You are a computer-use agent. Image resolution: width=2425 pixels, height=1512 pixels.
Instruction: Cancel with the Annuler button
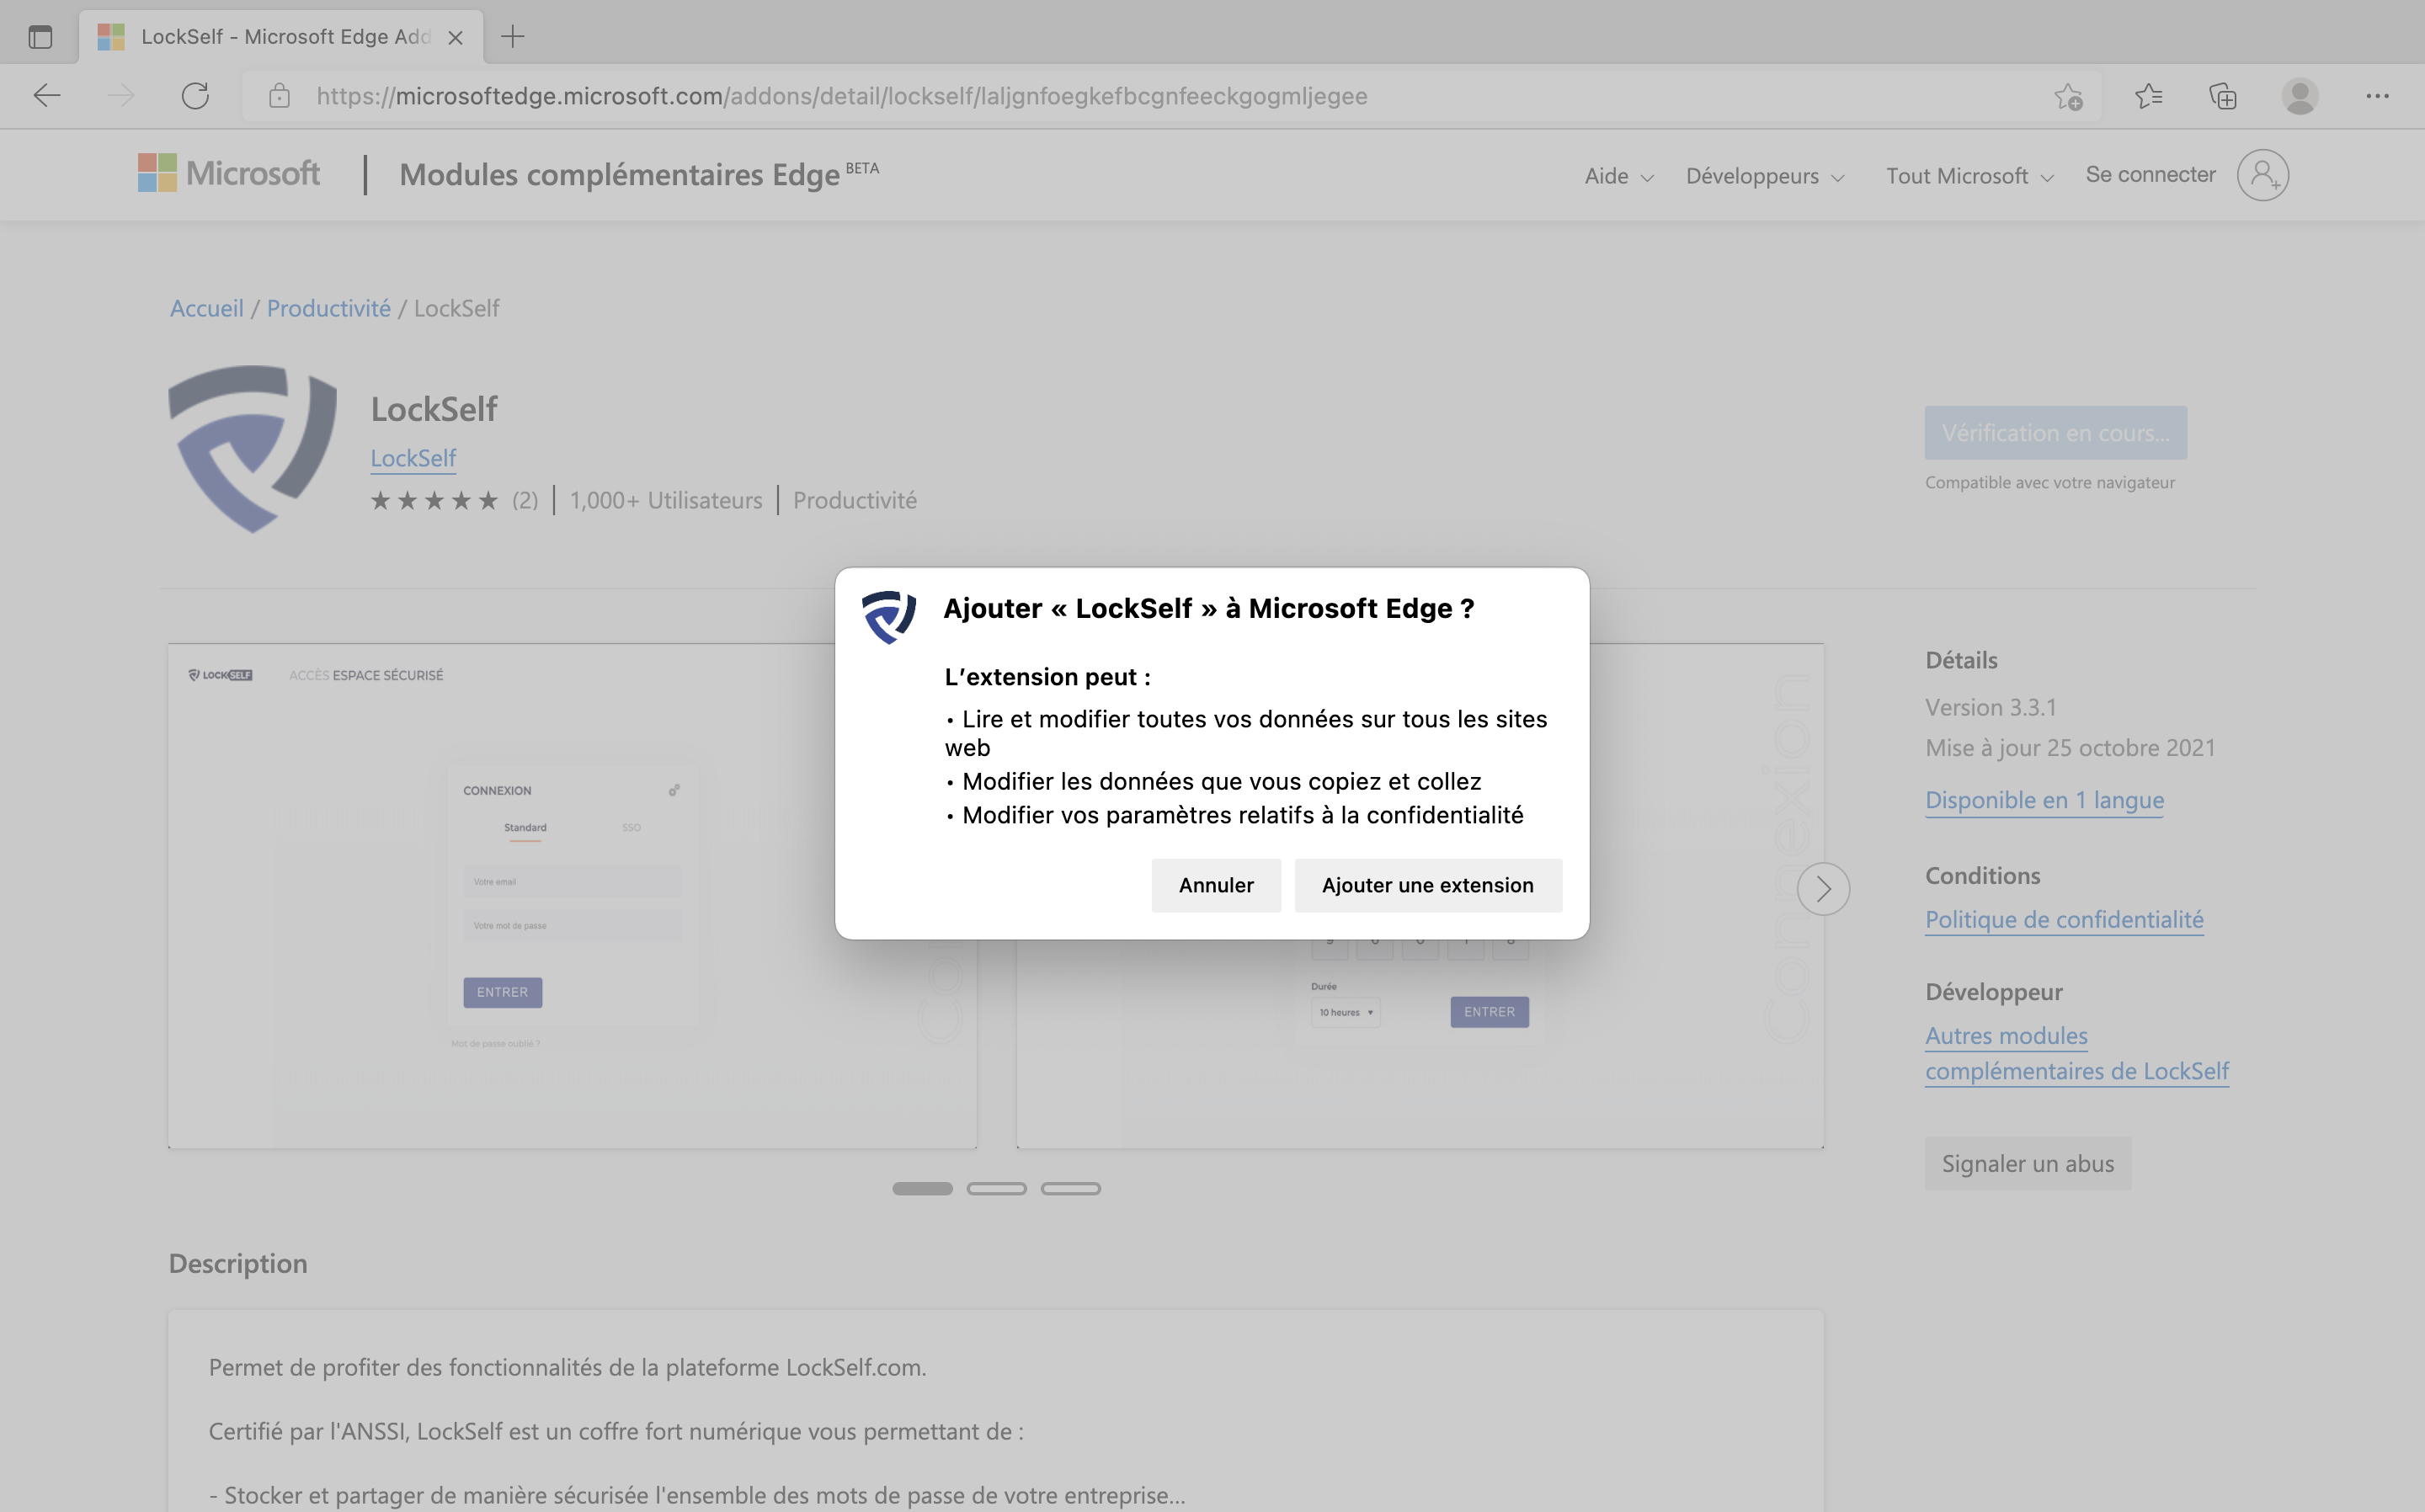1215,885
